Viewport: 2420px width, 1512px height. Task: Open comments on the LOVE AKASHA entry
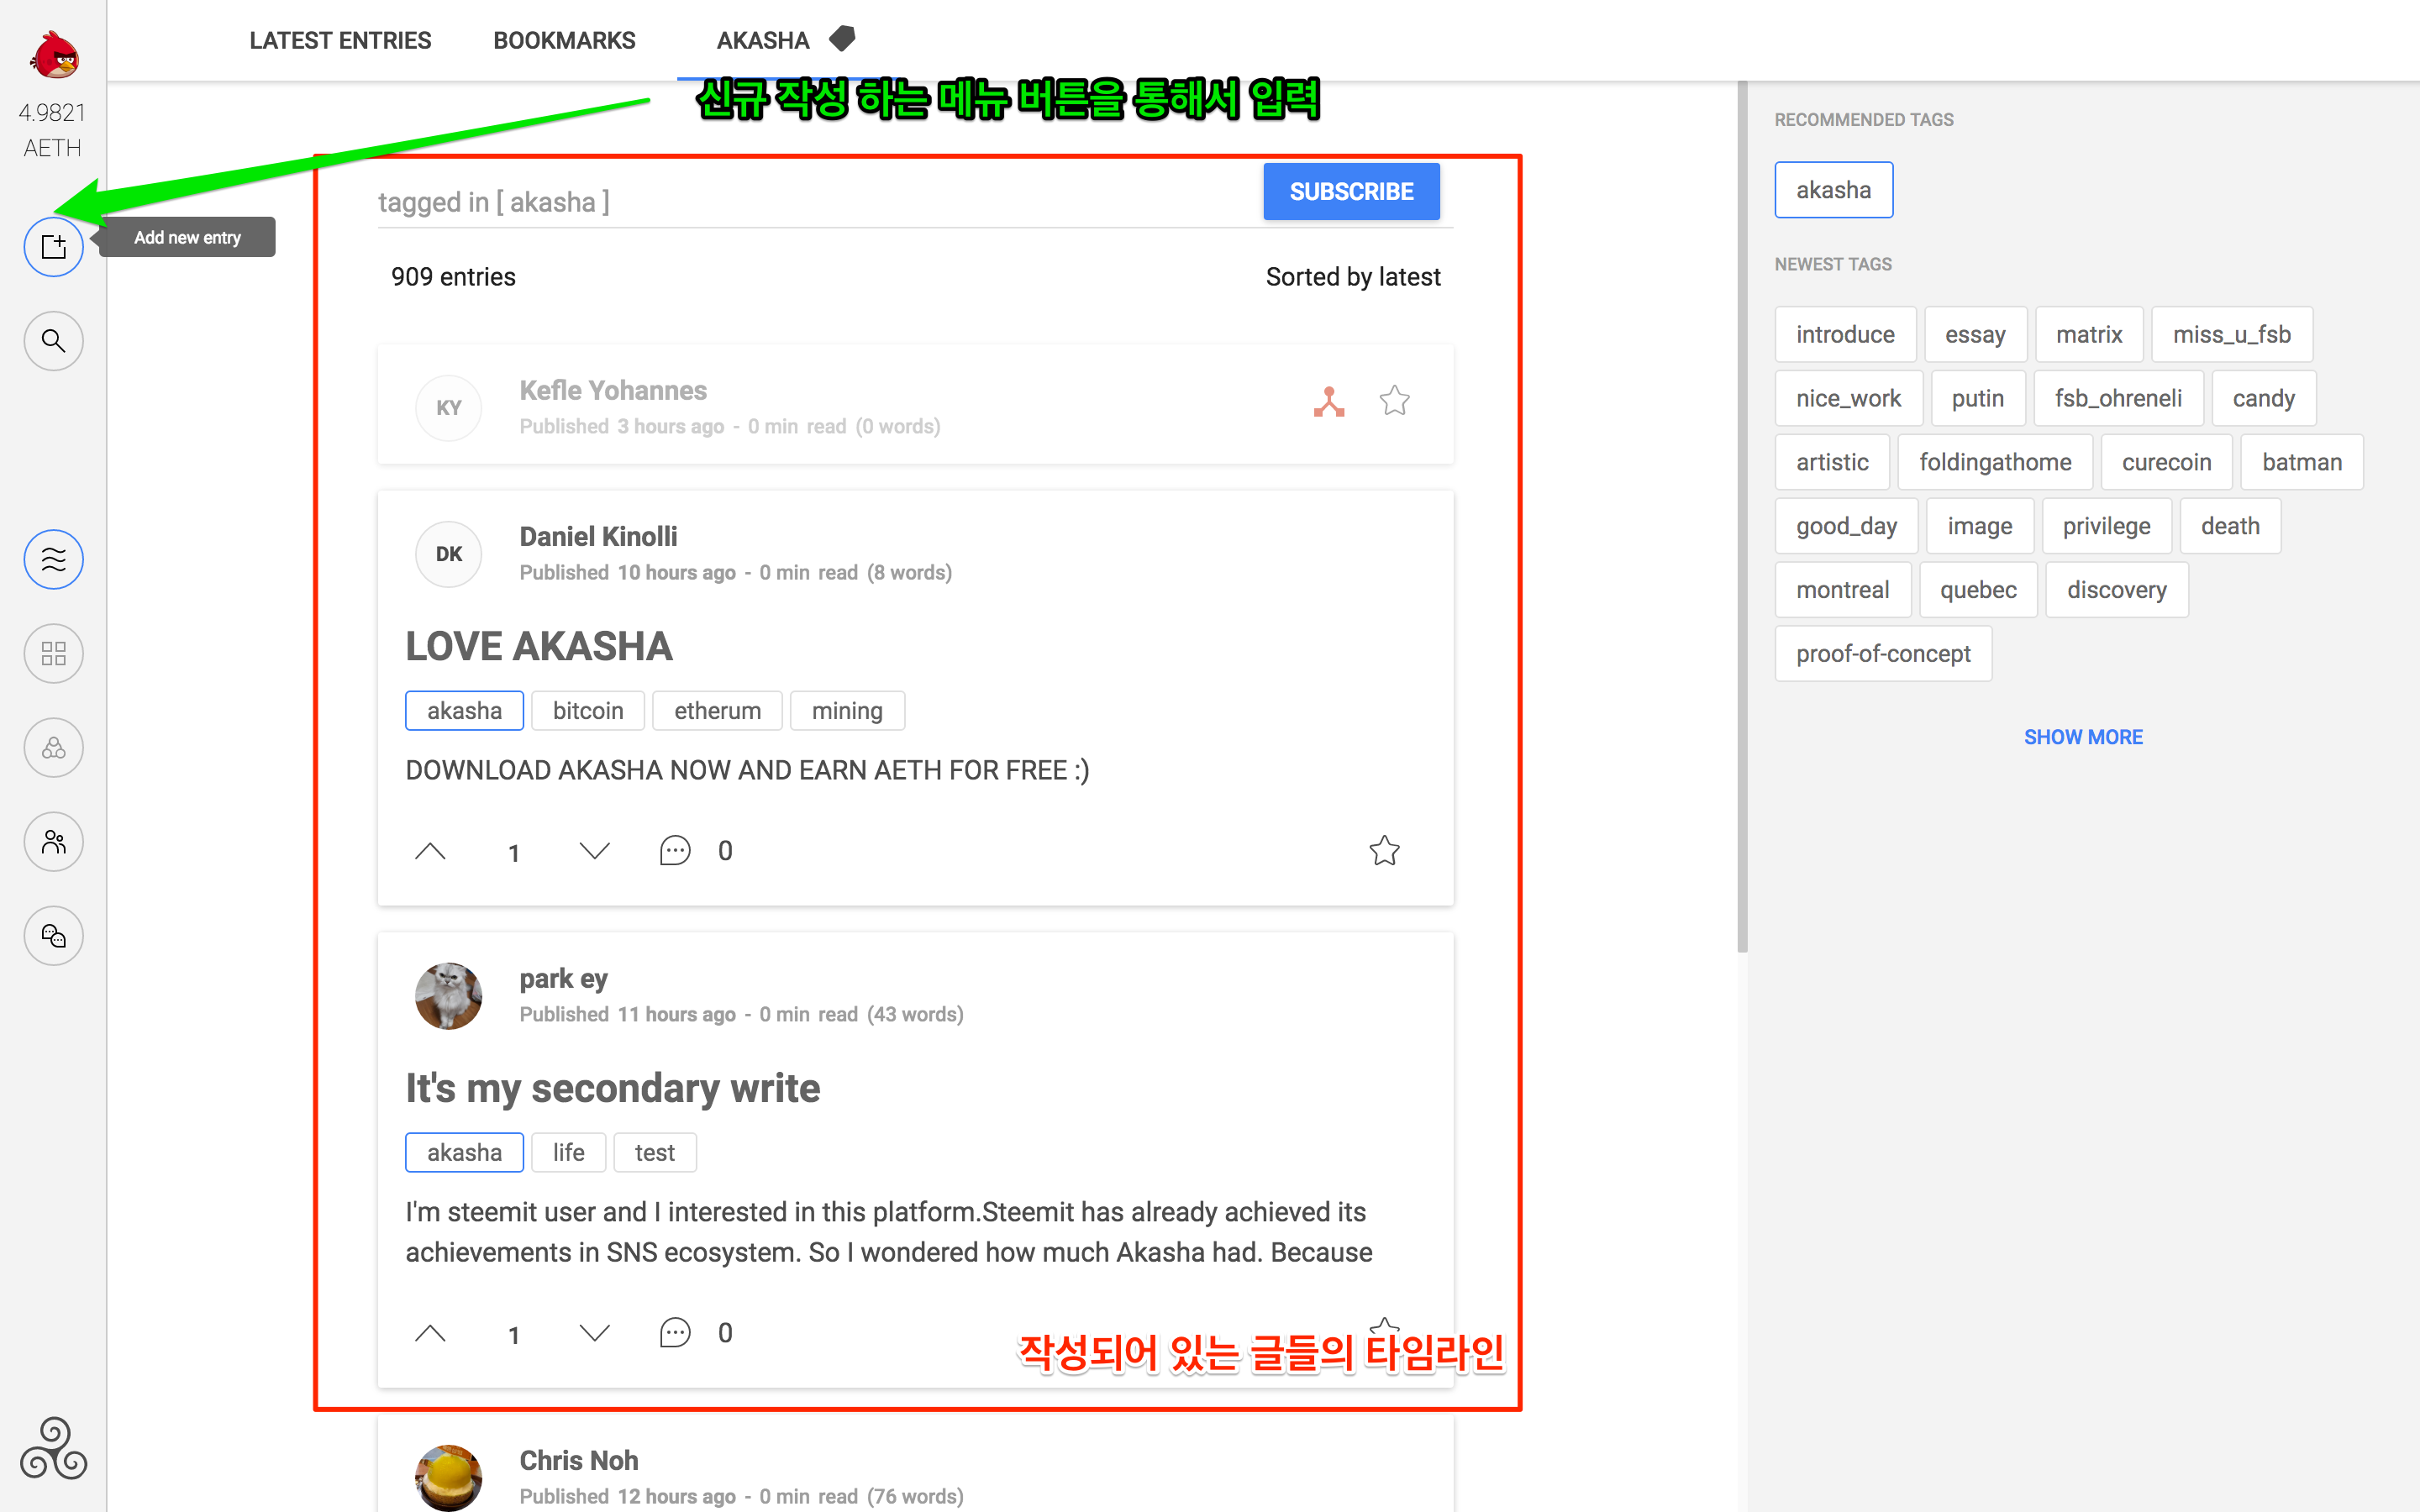pos(675,851)
